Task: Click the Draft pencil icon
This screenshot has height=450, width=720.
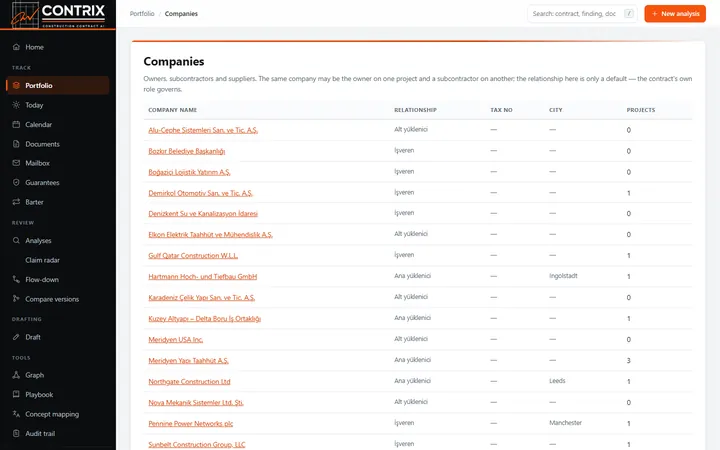Action: click(16, 337)
